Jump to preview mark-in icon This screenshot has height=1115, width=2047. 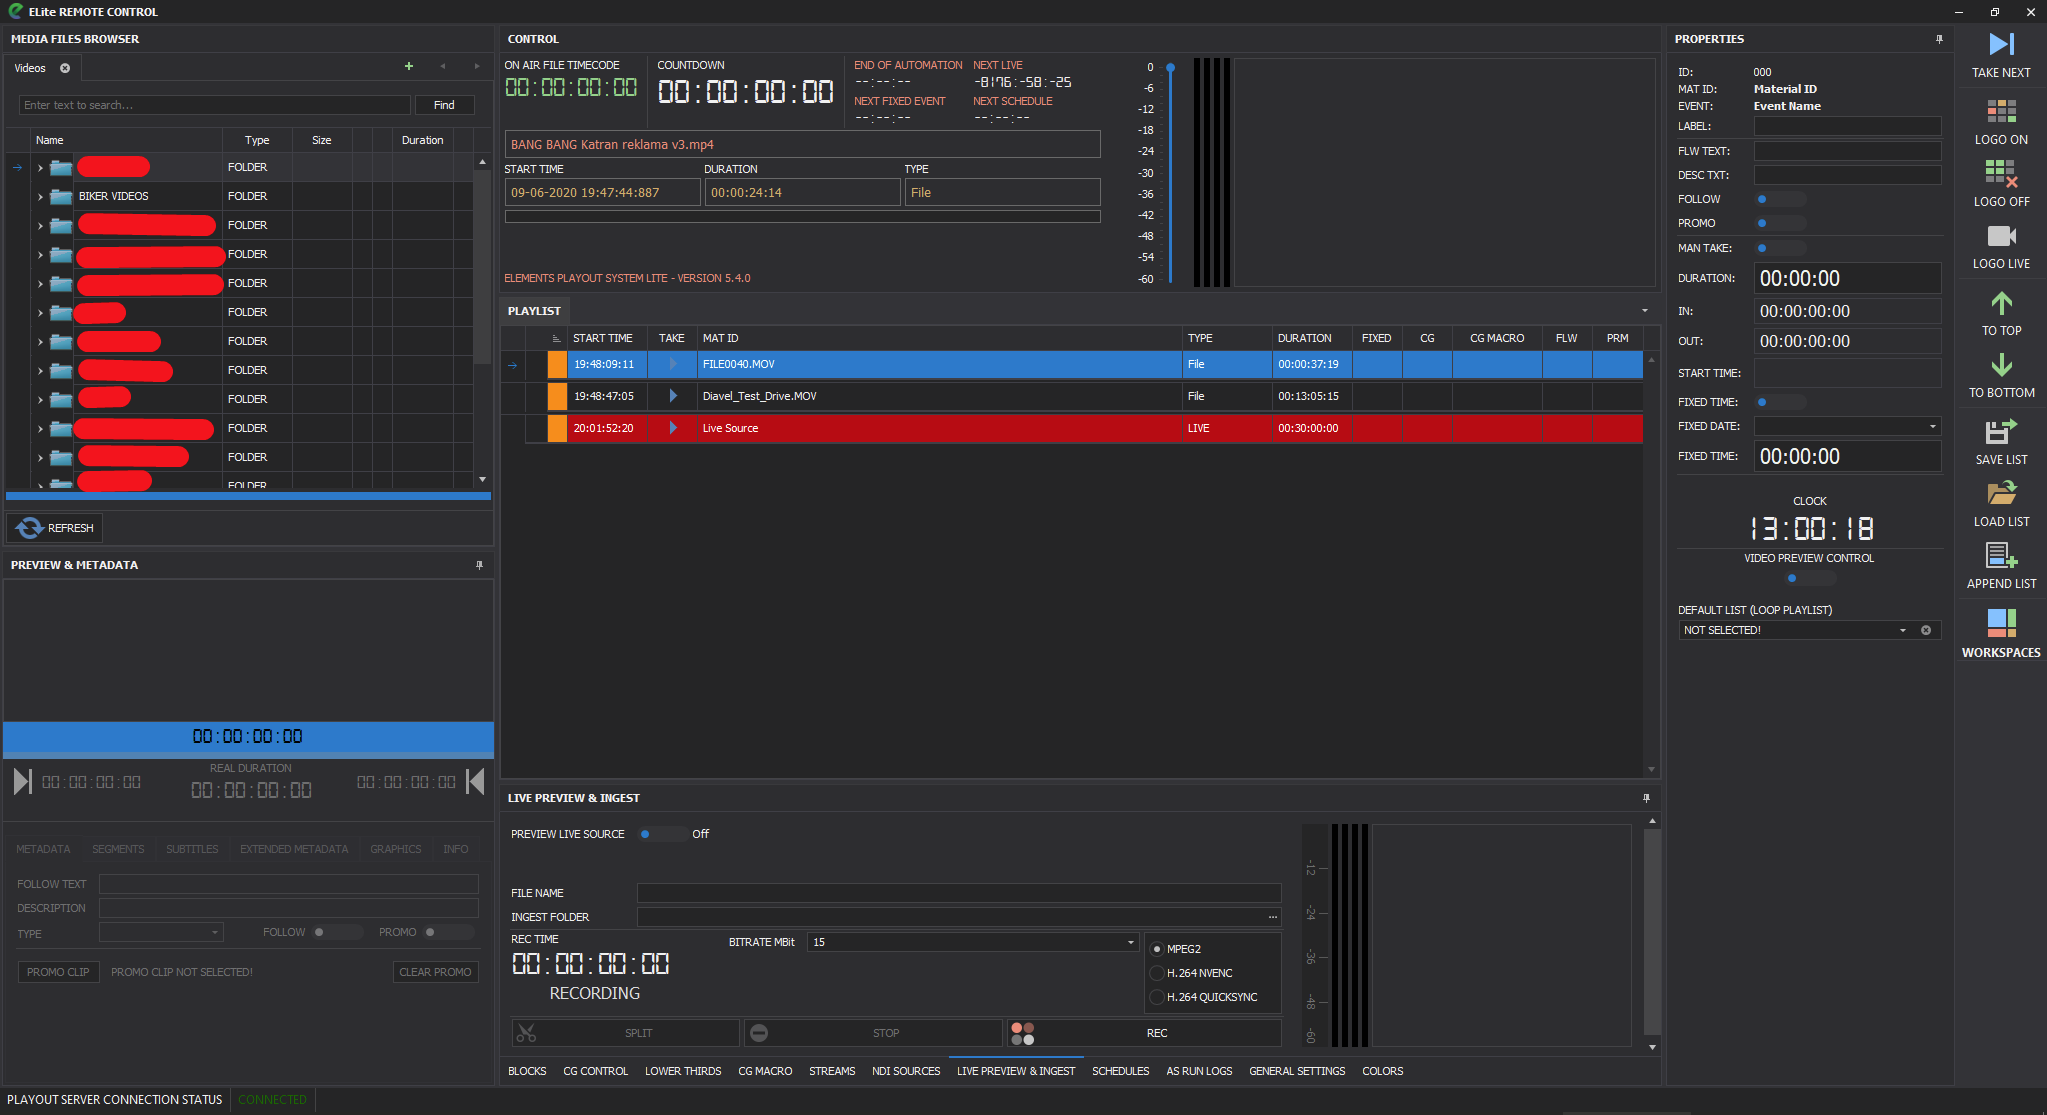pyautogui.click(x=22, y=782)
